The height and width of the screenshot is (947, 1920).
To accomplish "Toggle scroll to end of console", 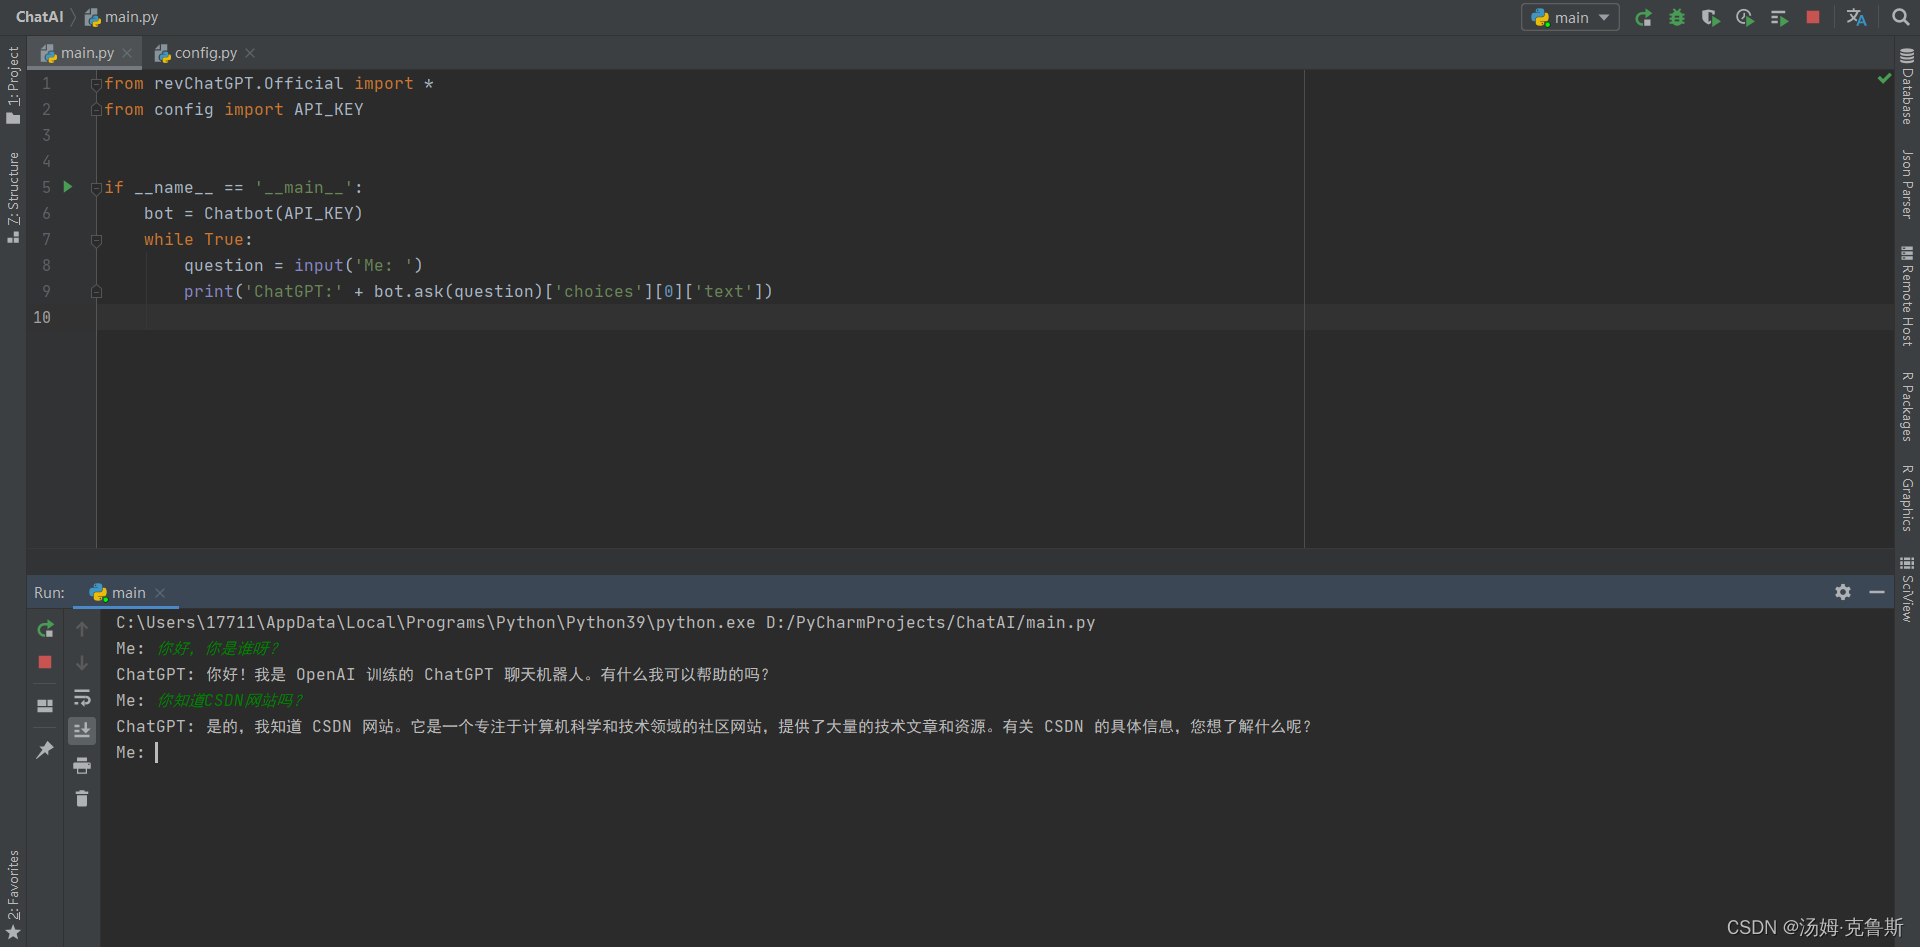I will point(82,731).
